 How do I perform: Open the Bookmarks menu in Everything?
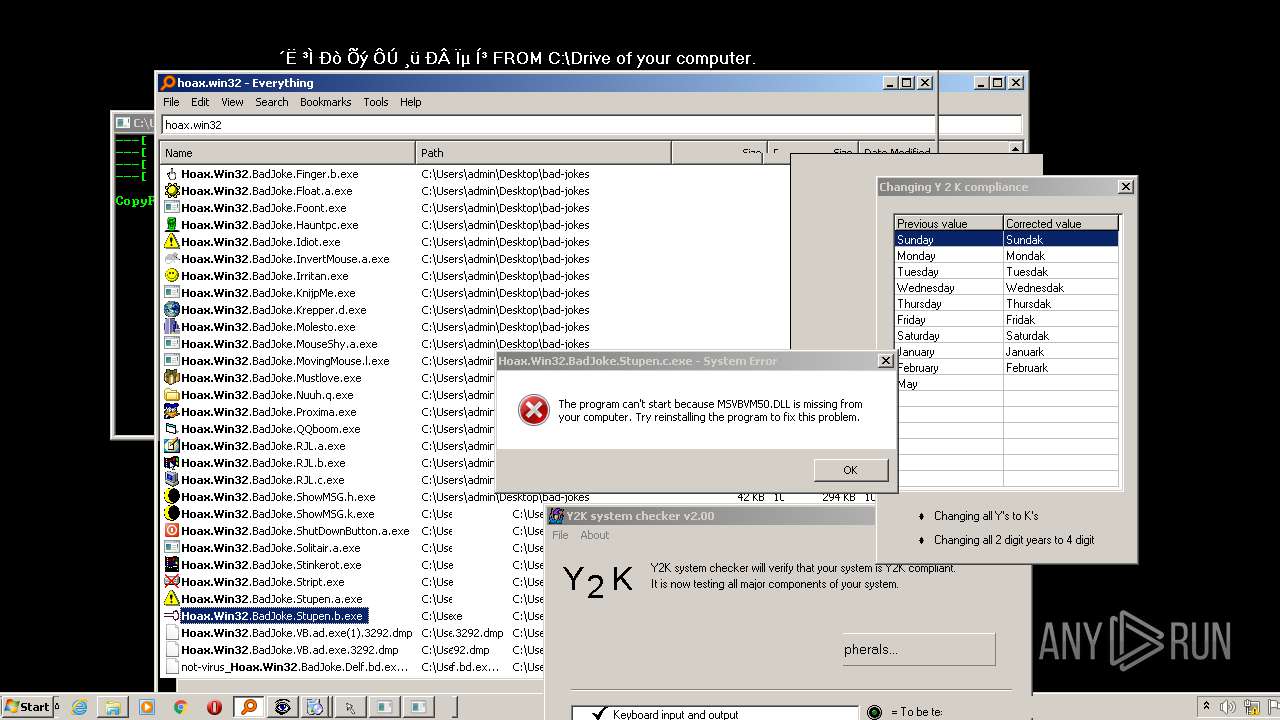point(325,102)
